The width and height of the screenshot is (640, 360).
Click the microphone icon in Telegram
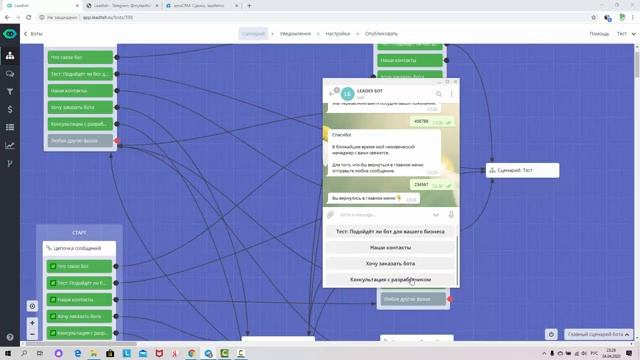pos(451,215)
